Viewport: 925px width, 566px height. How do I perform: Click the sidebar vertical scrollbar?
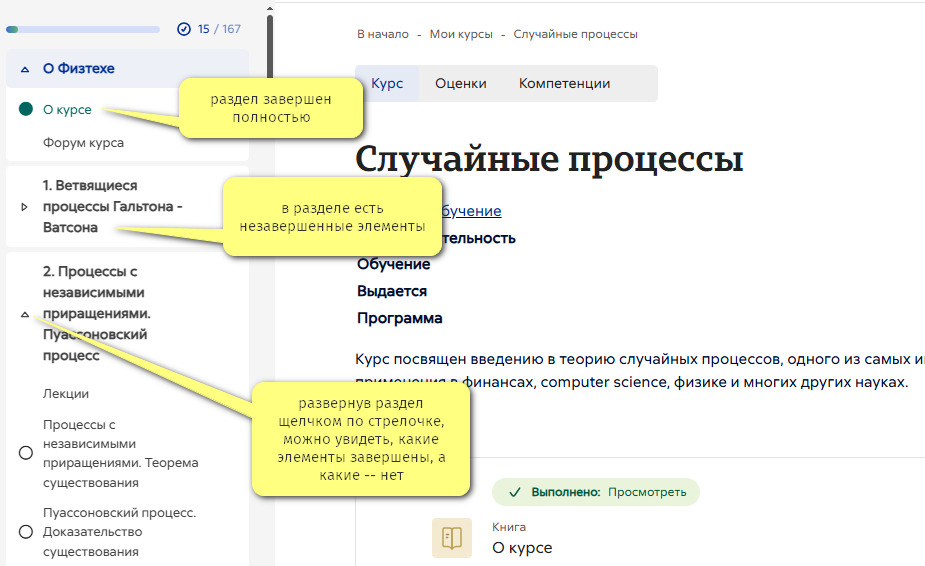[x=270, y=60]
